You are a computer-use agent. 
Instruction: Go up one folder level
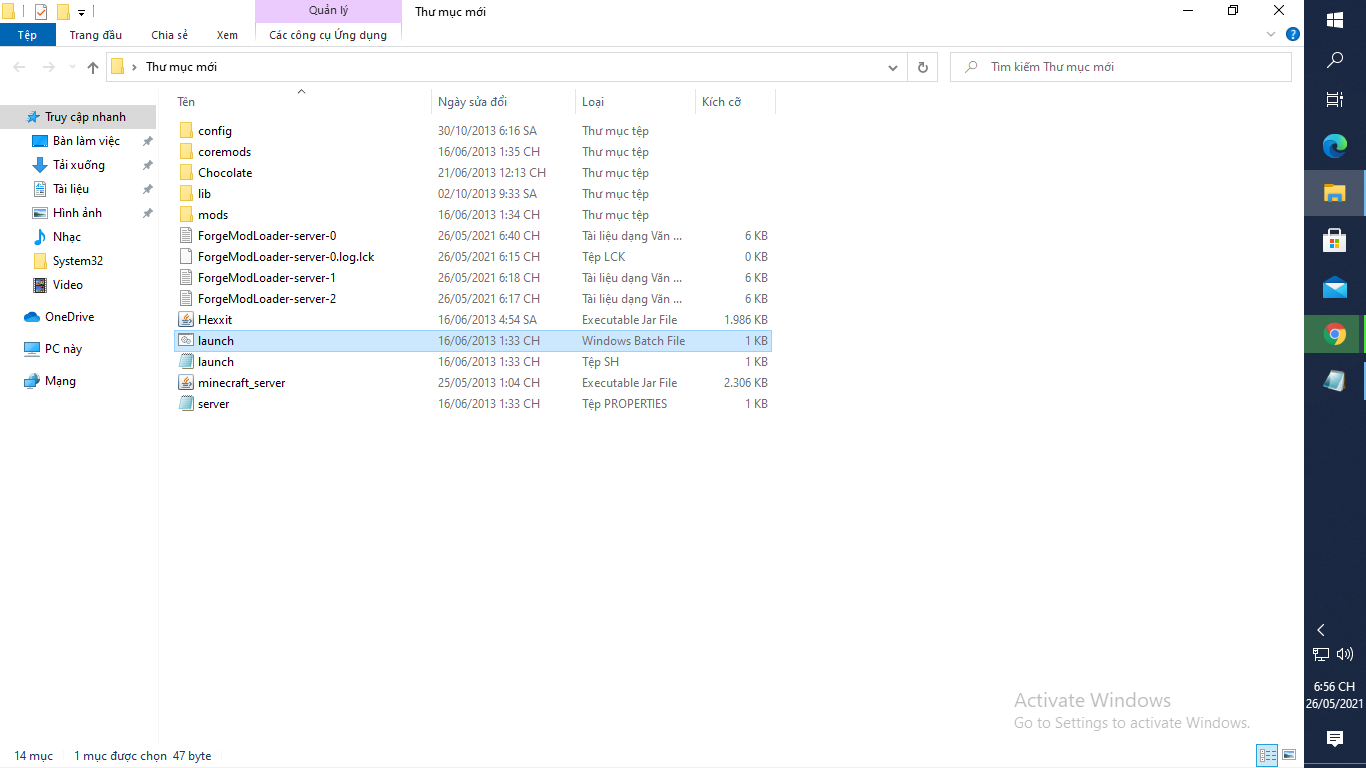pos(93,67)
